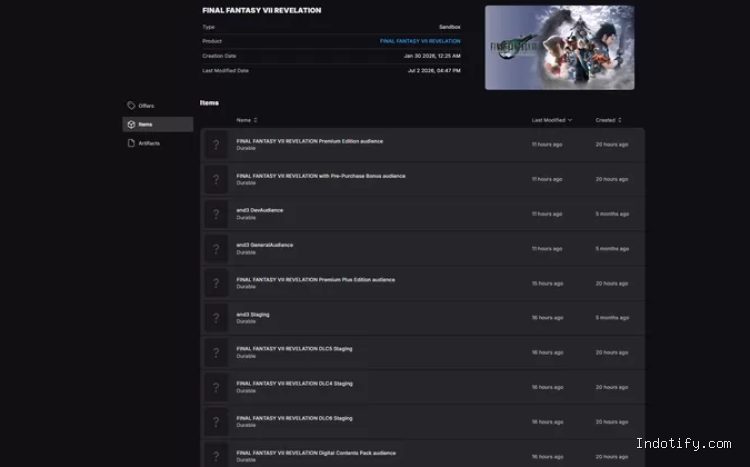Sort items by Last Modified column

(x=551, y=120)
